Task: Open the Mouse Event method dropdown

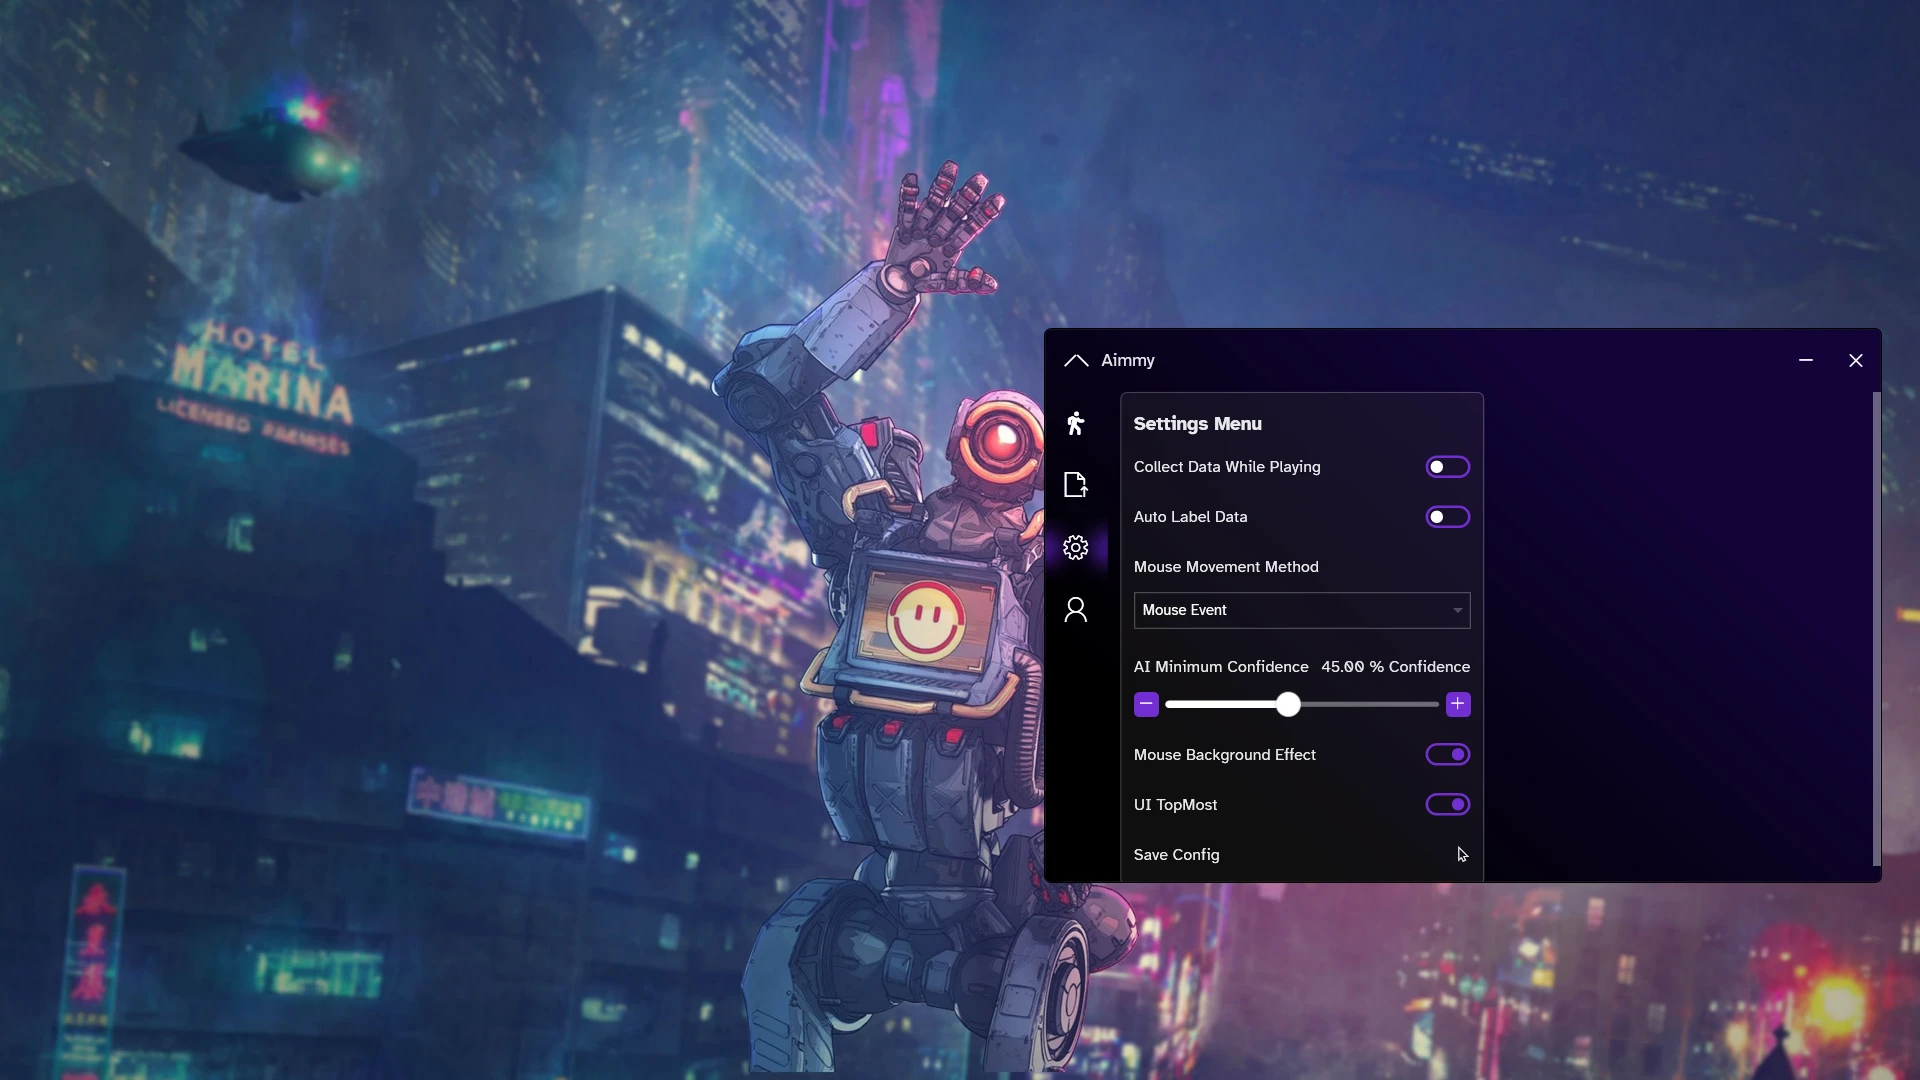Action: pos(1302,610)
